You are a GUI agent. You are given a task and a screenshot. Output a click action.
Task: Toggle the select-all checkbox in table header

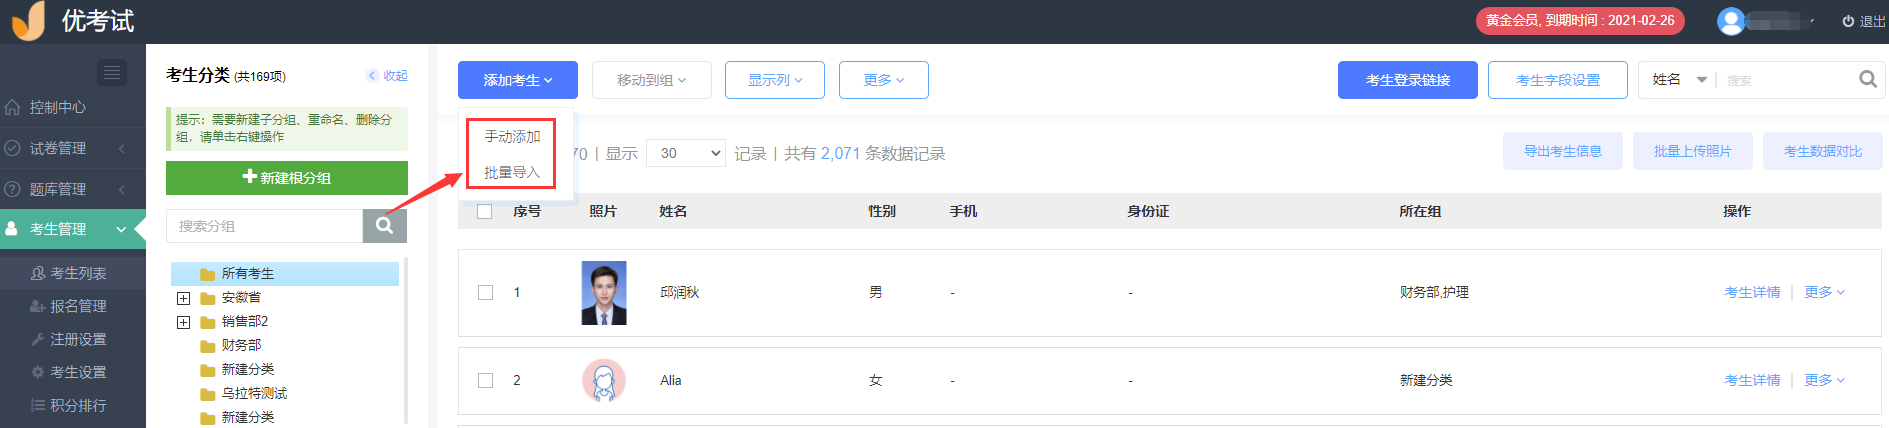485,212
